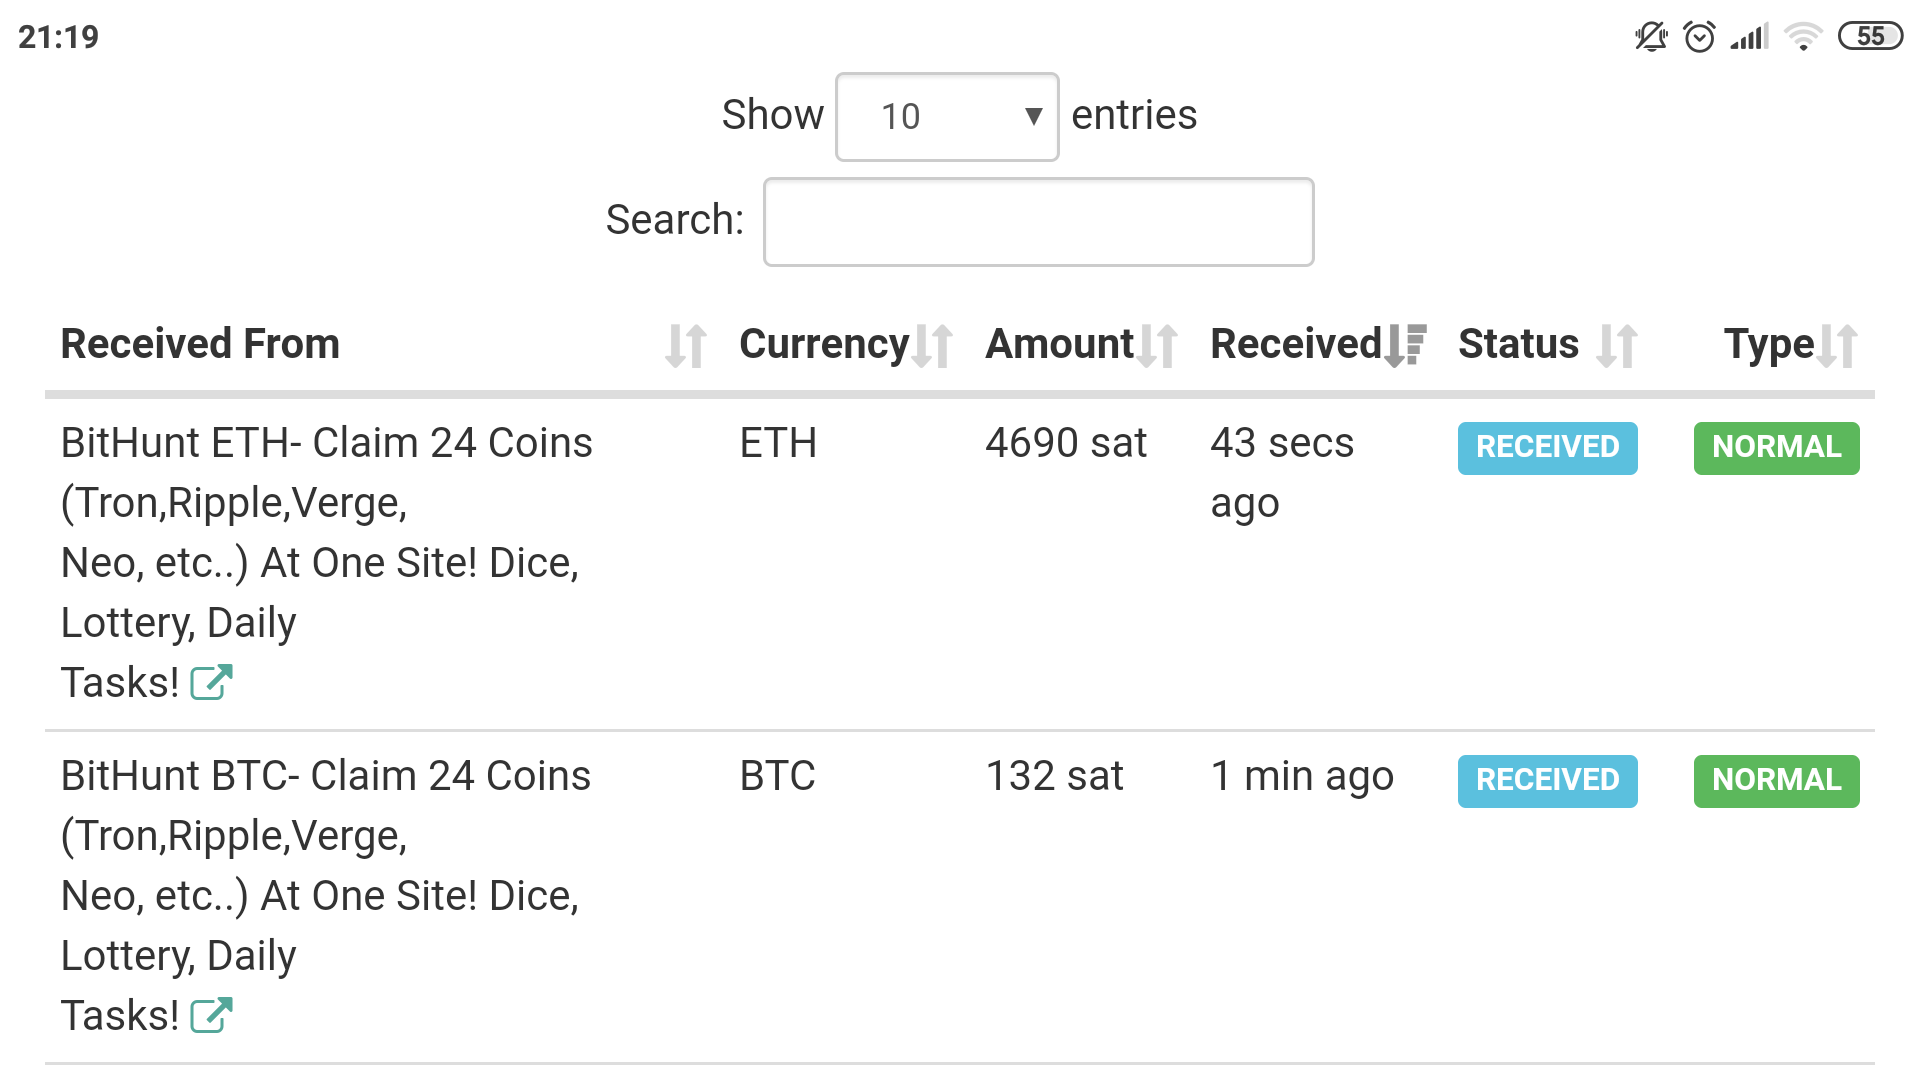1920x1080 pixels.
Task: Tap the alarm clock status bar icon
Action: tap(1699, 37)
